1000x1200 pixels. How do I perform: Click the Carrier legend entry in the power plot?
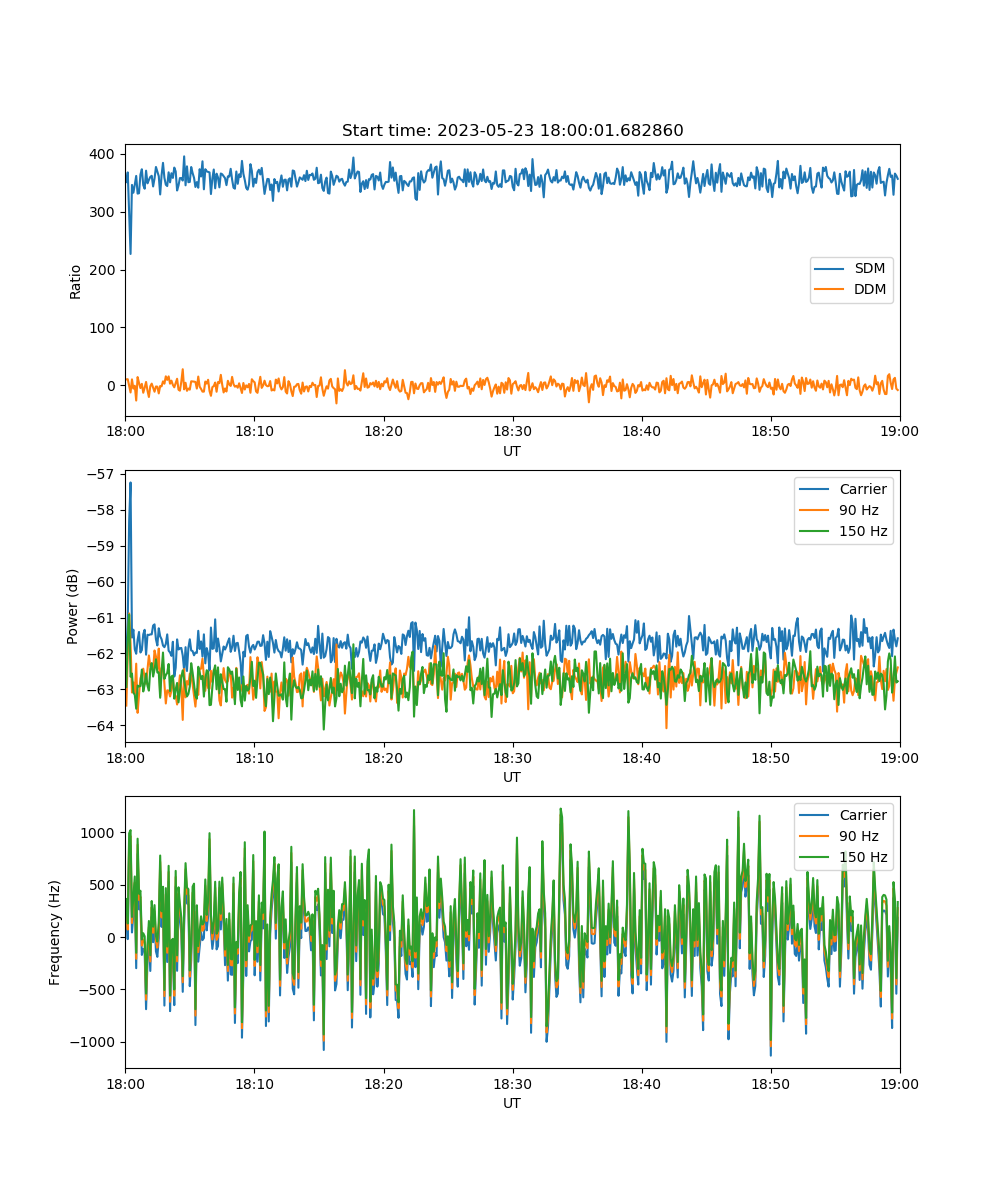(x=844, y=489)
